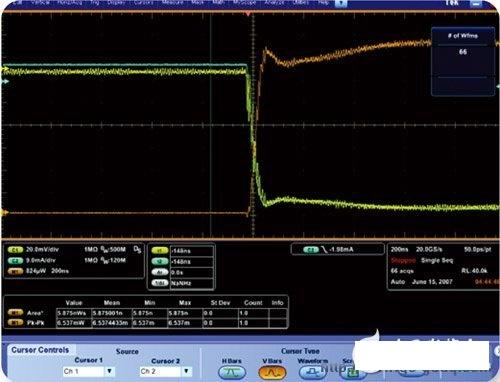
Task: Click the horizontal scale readout 200ns
Action: click(x=399, y=249)
